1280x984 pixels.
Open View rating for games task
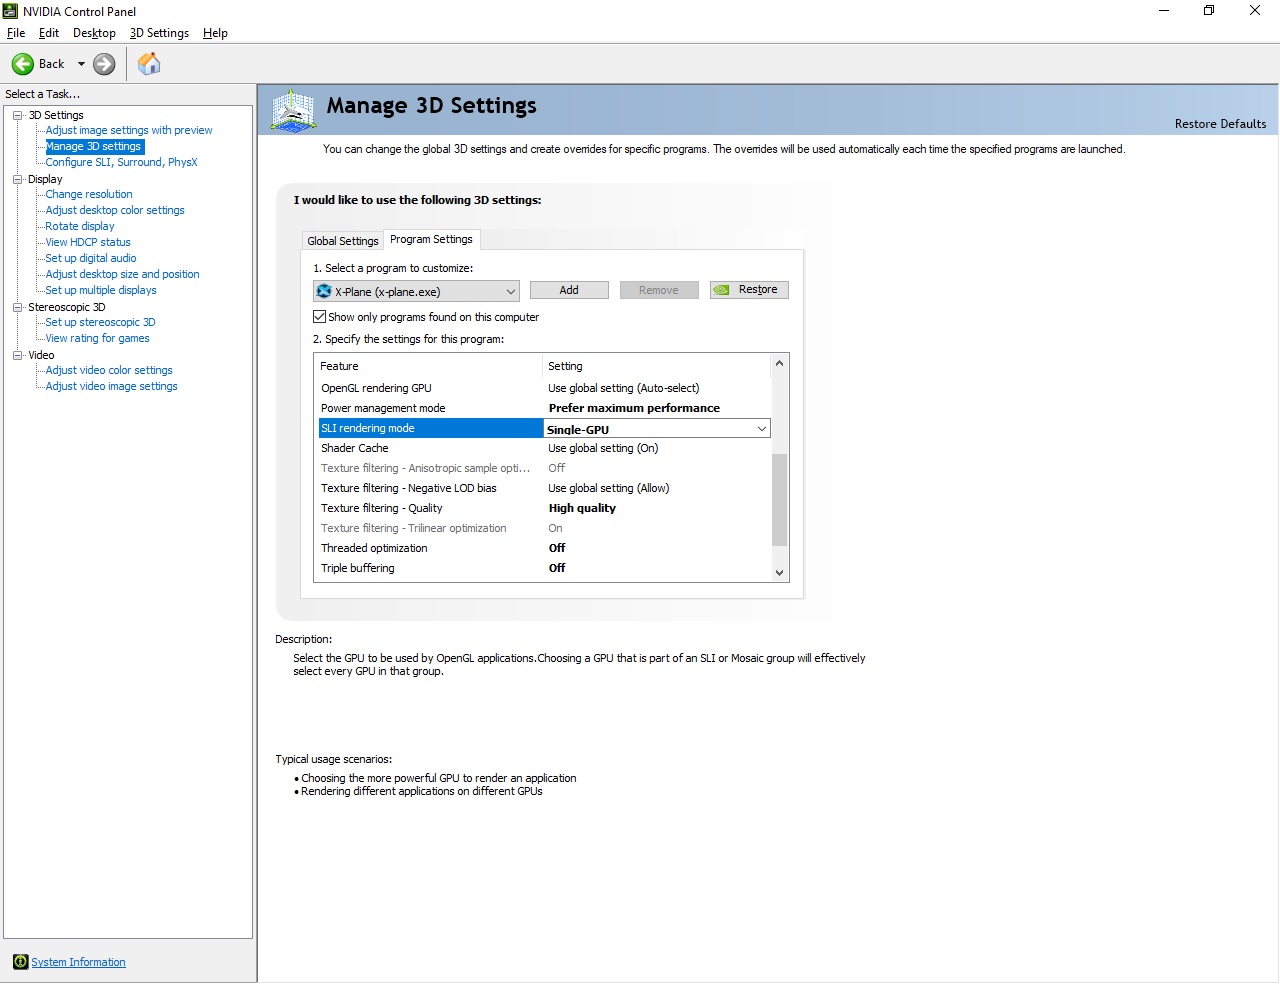(x=97, y=338)
